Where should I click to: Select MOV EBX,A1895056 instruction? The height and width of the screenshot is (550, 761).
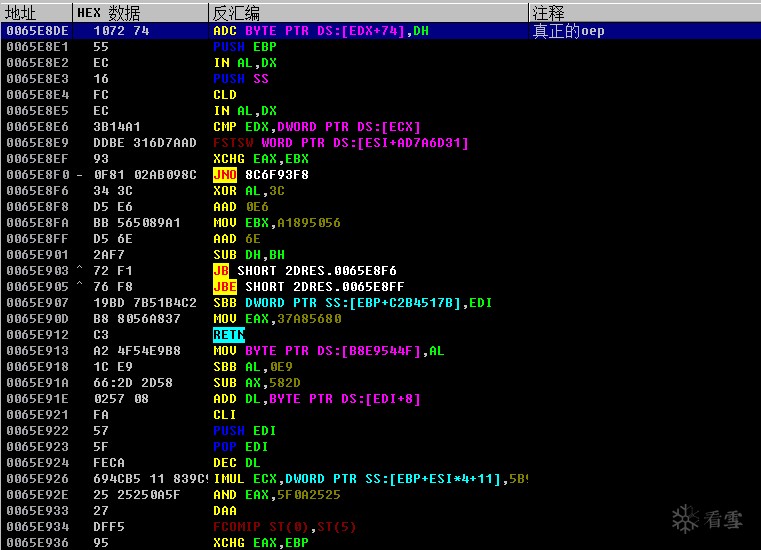pos(277,223)
